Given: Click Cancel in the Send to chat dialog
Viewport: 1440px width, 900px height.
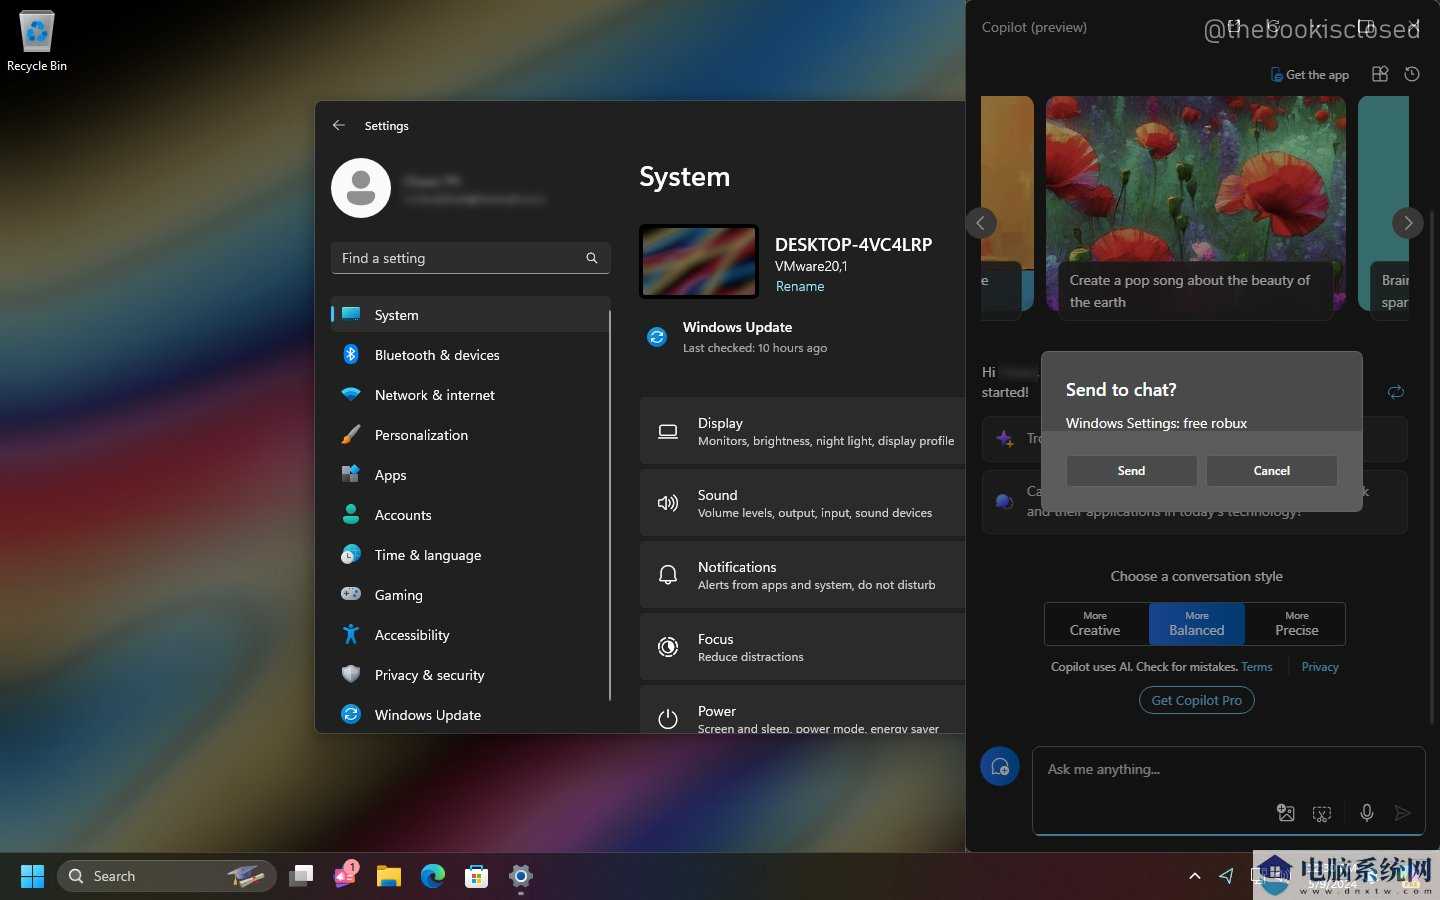Looking at the screenshot, I should pos(1272,471).
